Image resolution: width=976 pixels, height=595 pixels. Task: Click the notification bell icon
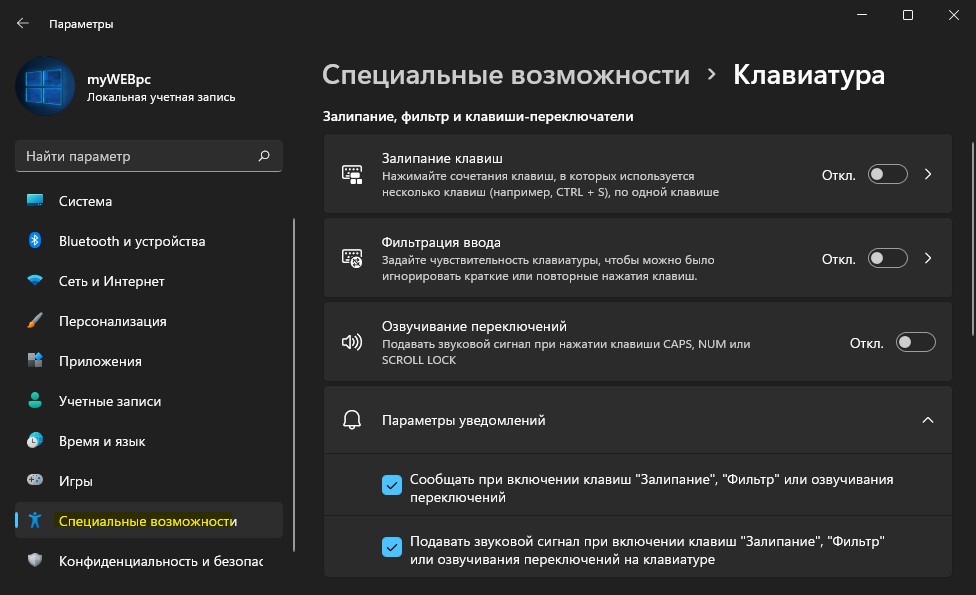[x=352, y=419]
